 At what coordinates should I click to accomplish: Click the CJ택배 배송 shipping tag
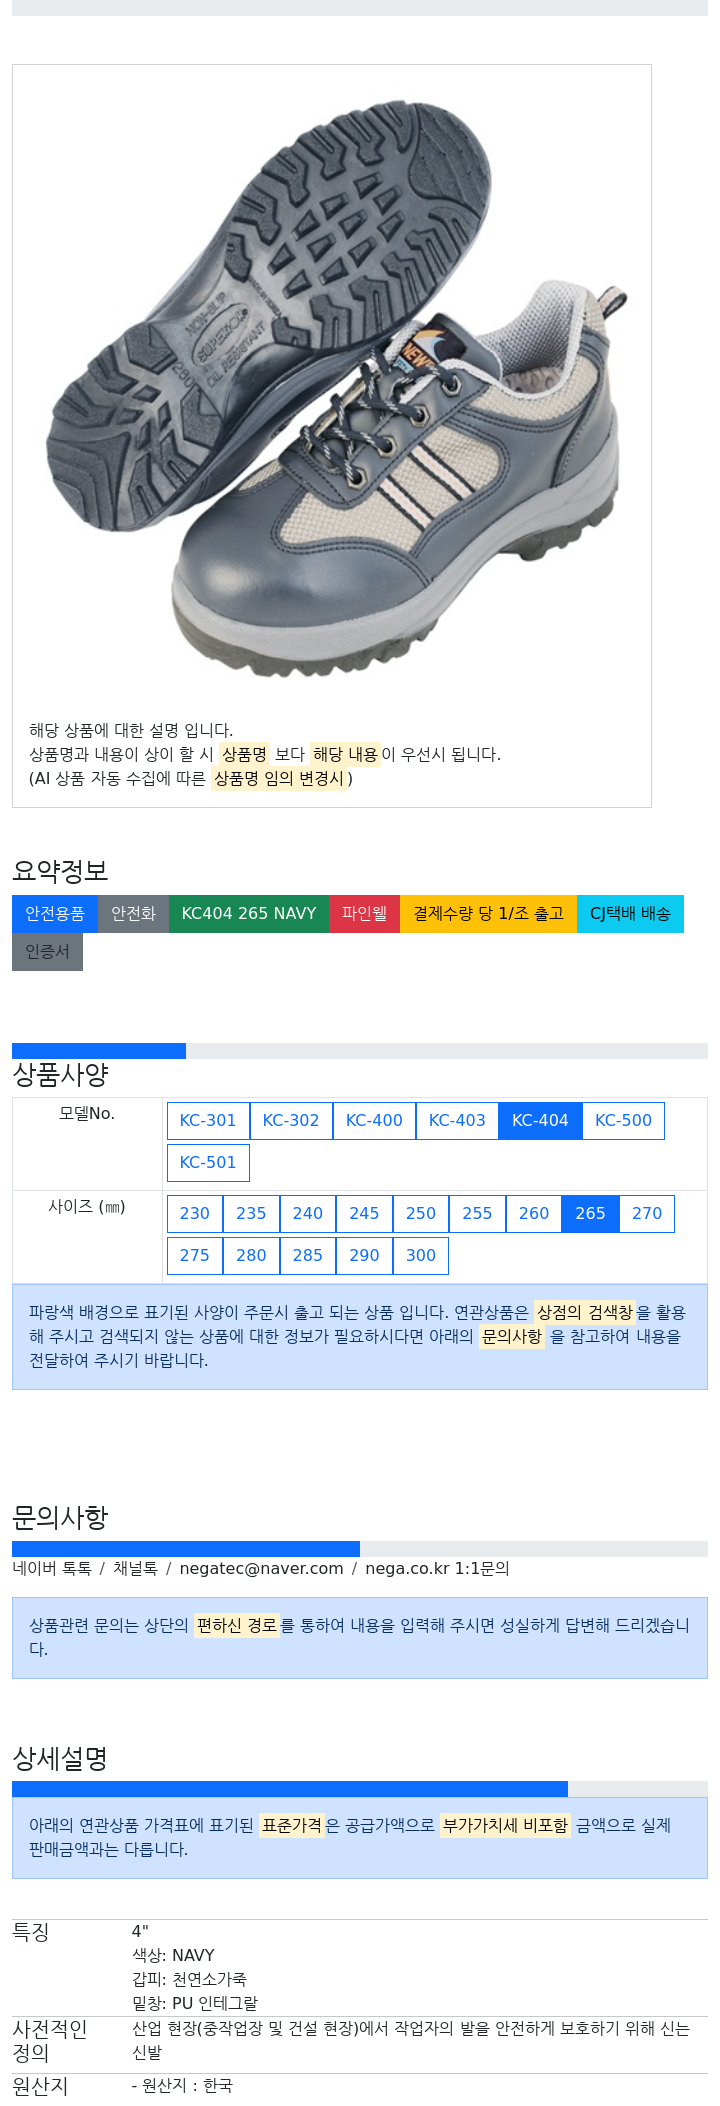point(630,914)
